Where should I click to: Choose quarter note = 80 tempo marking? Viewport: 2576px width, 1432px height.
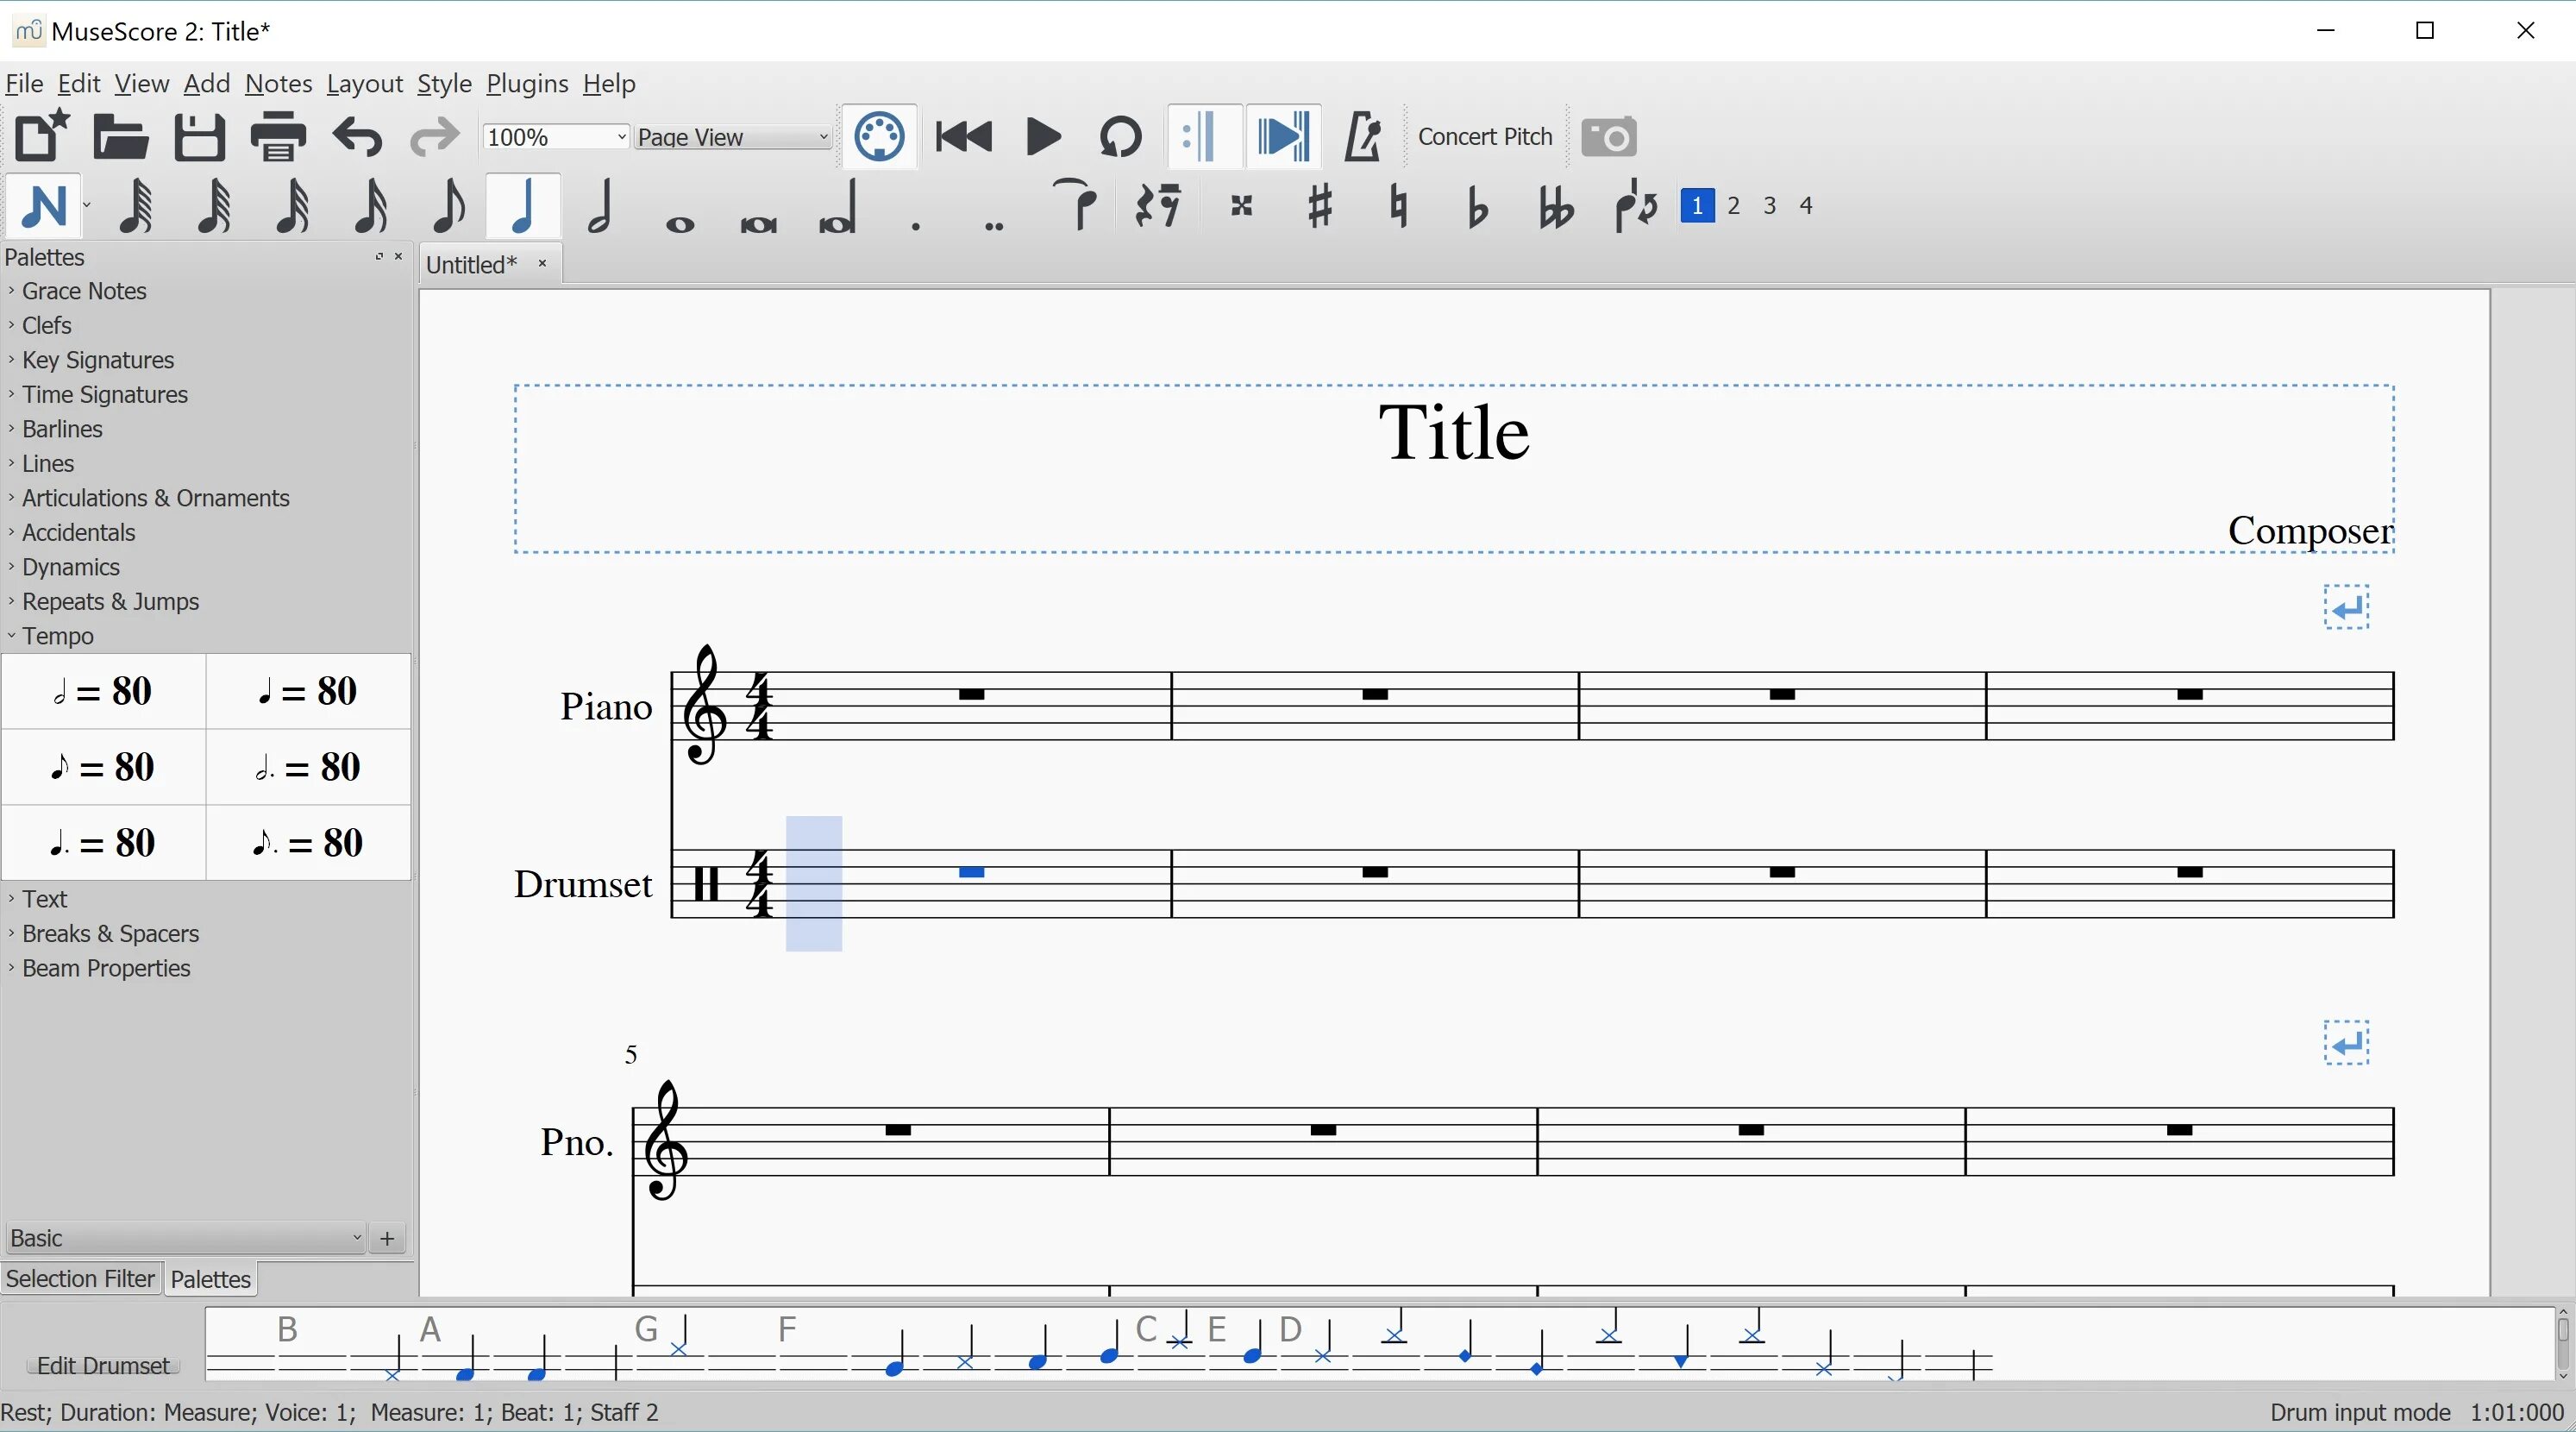coord(308,691)
